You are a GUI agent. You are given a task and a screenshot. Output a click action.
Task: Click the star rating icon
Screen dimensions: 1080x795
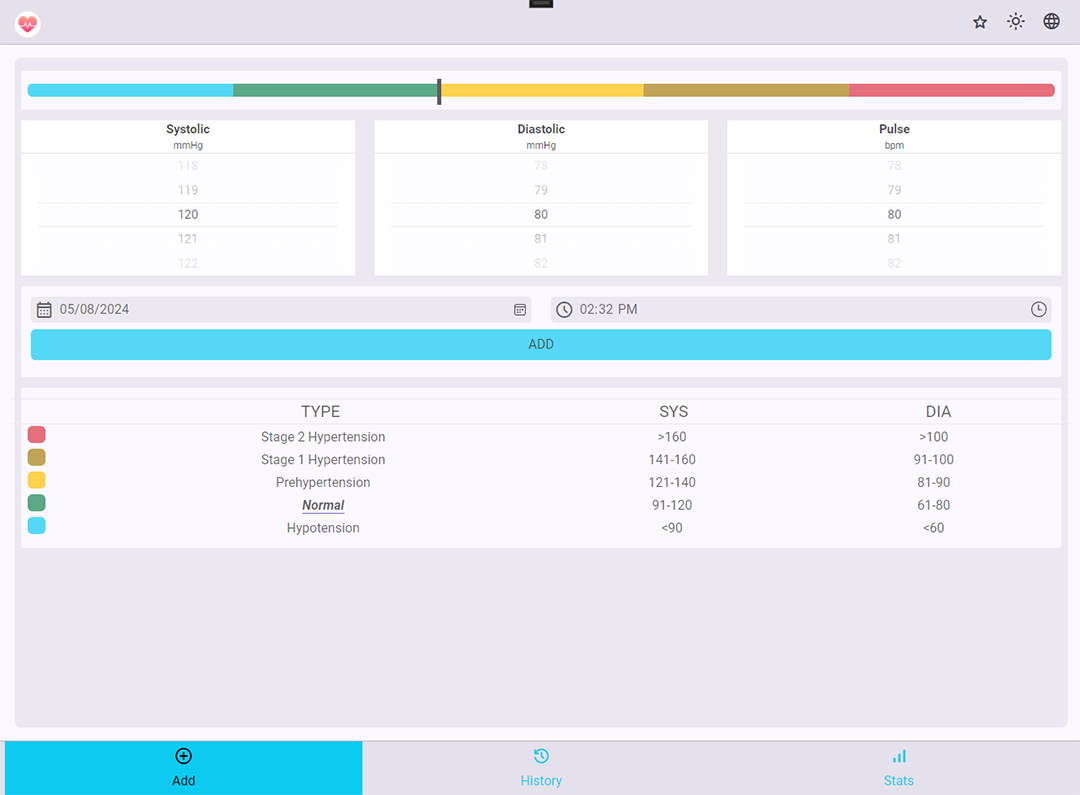coord(980,22)
